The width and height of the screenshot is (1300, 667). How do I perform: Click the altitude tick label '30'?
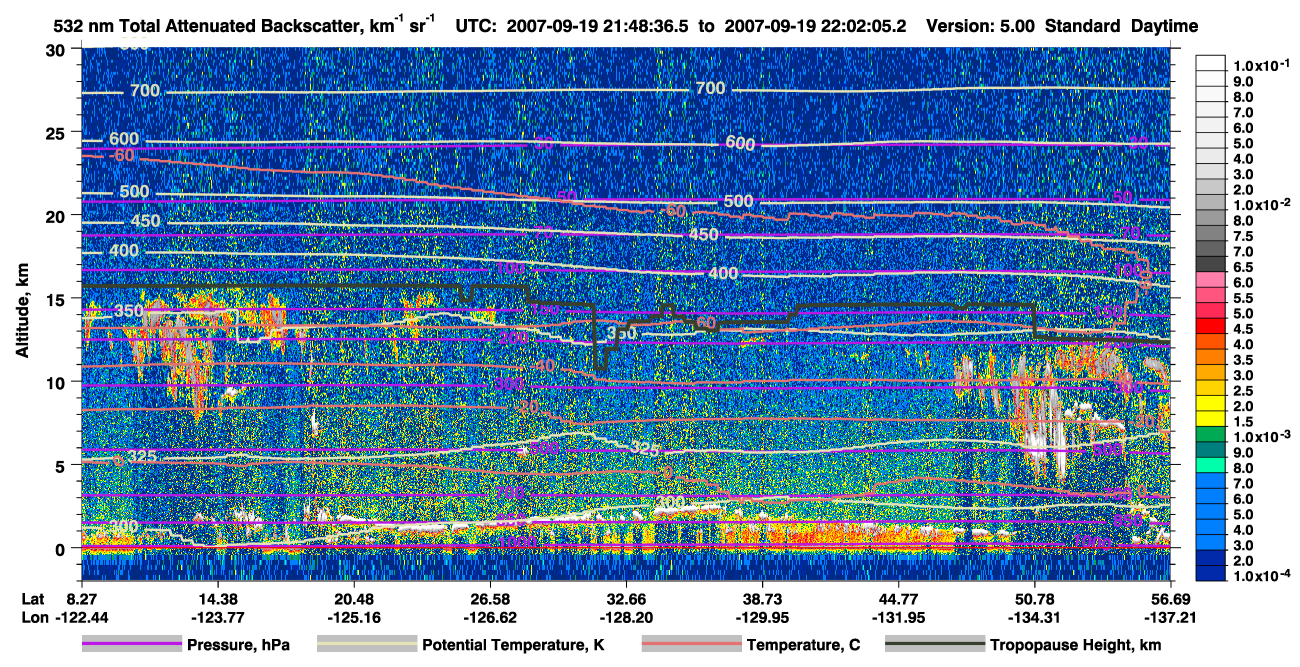point(57,50)
